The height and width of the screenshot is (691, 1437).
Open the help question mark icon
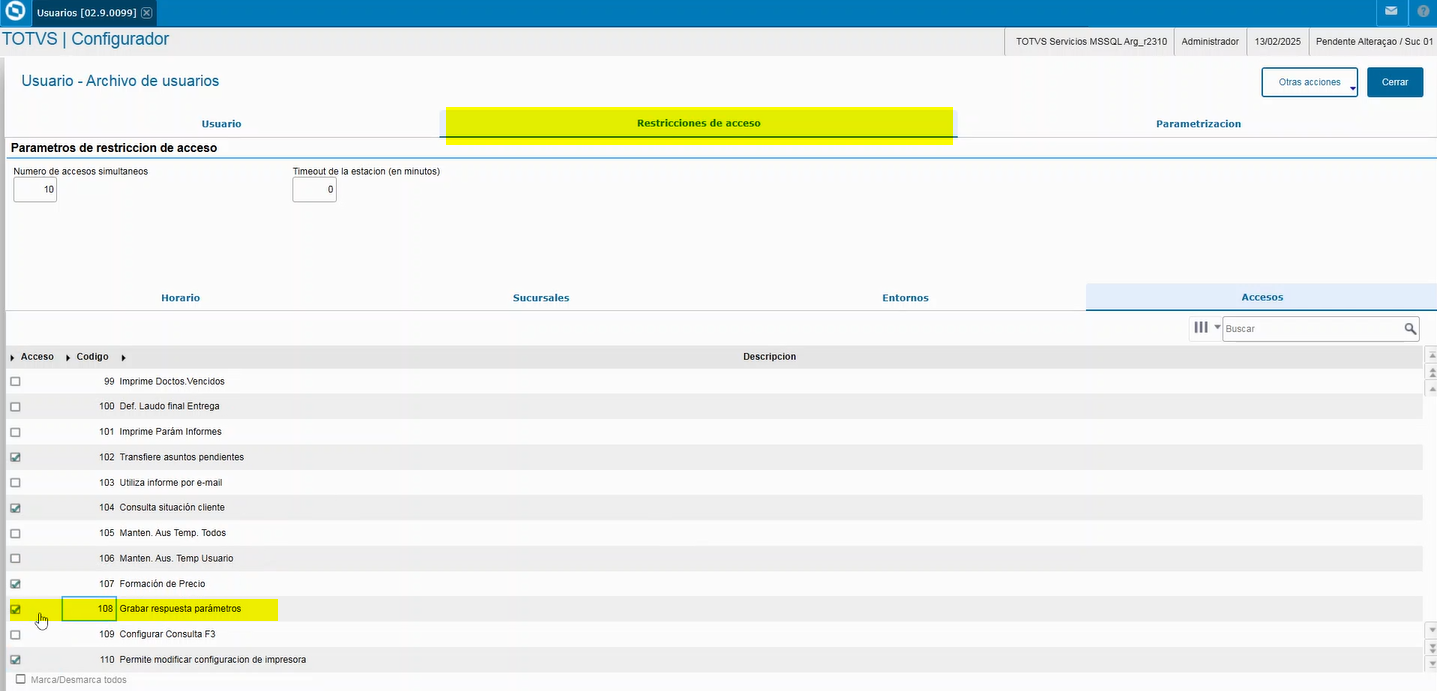1423,12
